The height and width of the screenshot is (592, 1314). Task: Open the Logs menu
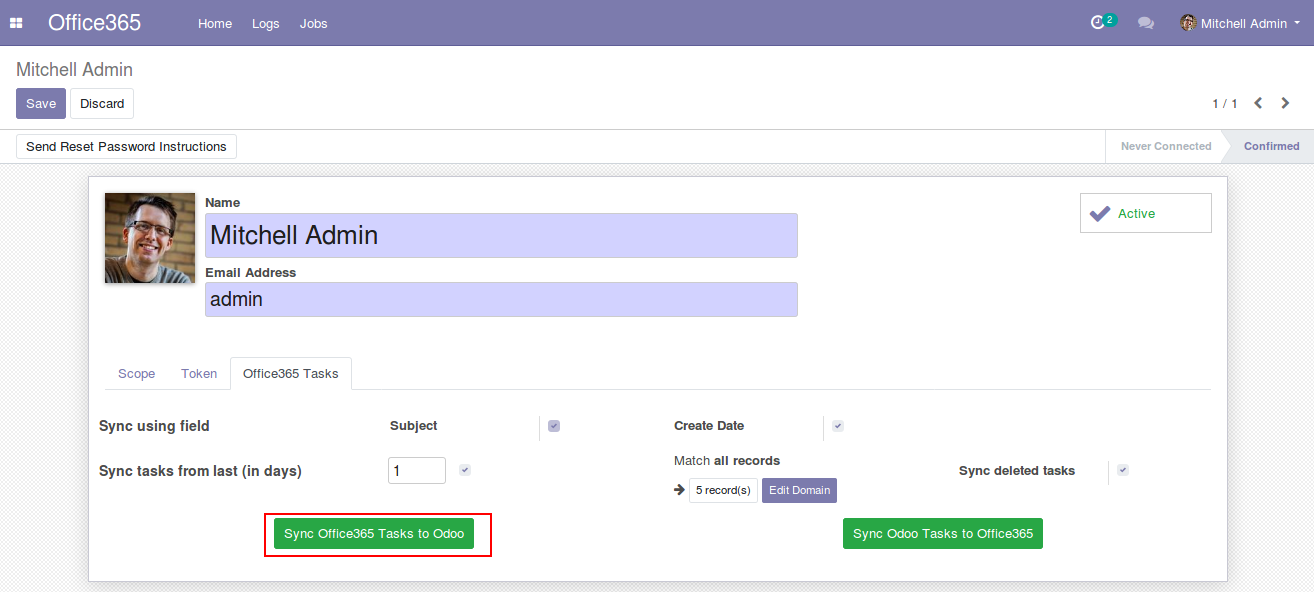tap(266, 23)
